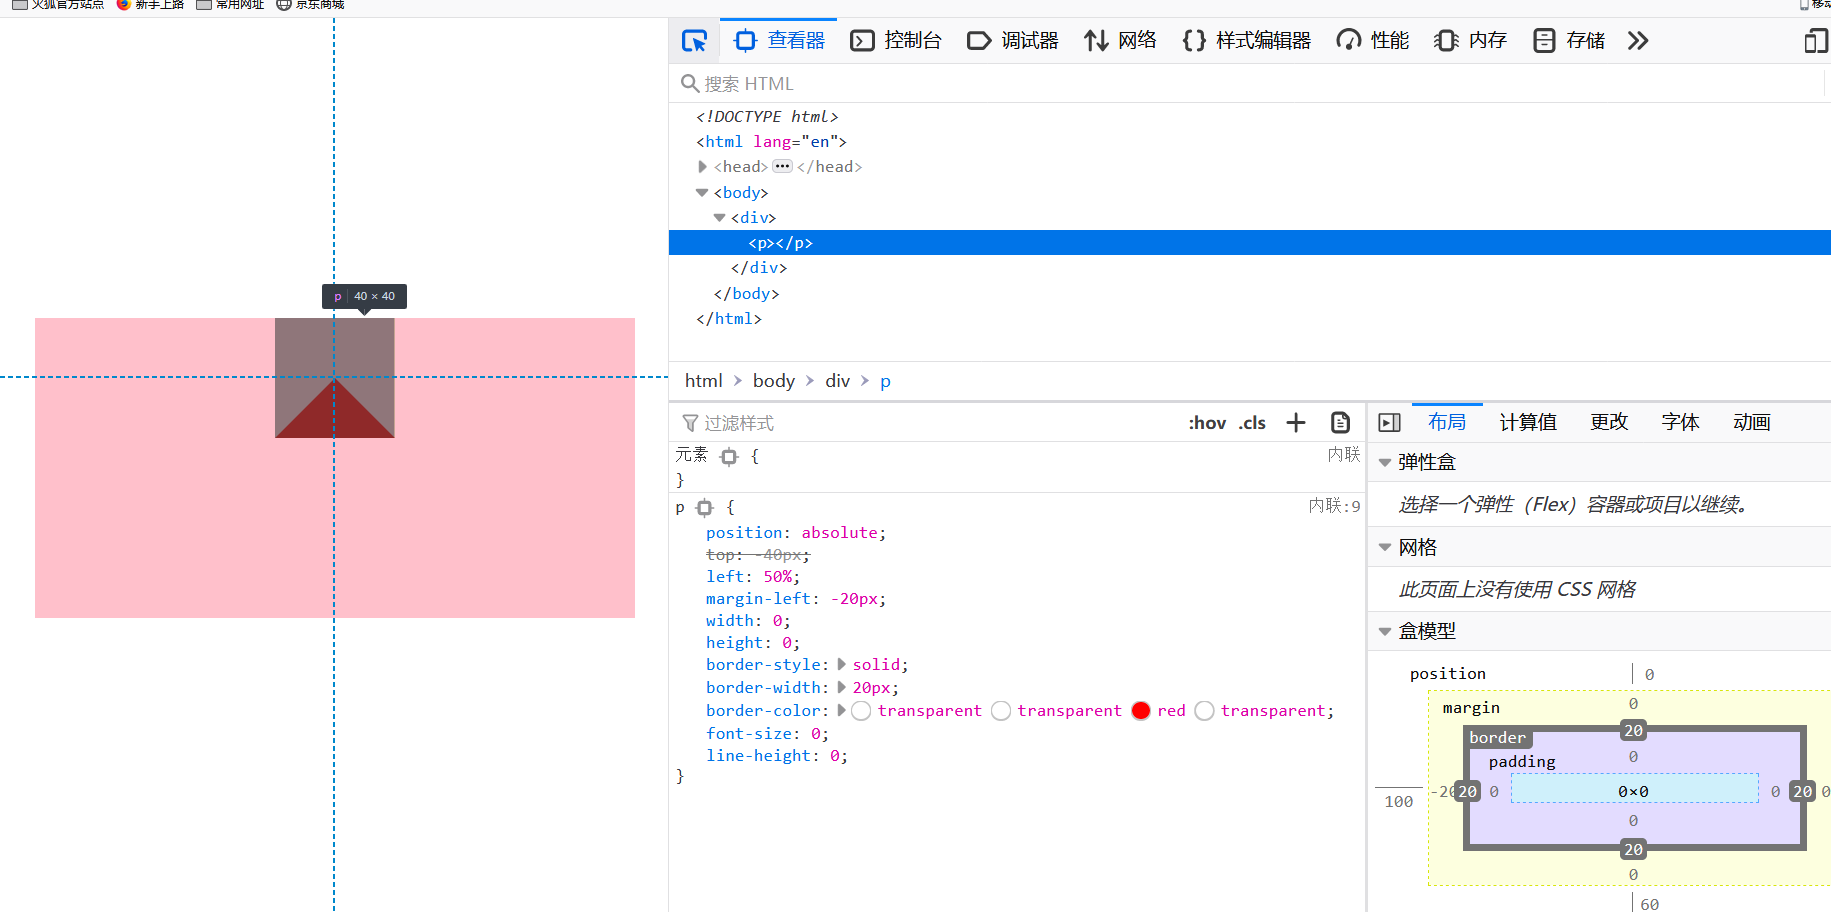1831x912 pixels.
Task: Switch to the 计算值 computed tab
Action: (1528, 422)
